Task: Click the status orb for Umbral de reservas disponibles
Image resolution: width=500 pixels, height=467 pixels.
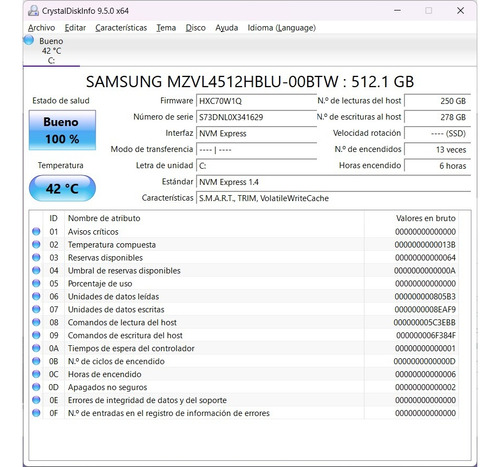Action: pos(36,270)
